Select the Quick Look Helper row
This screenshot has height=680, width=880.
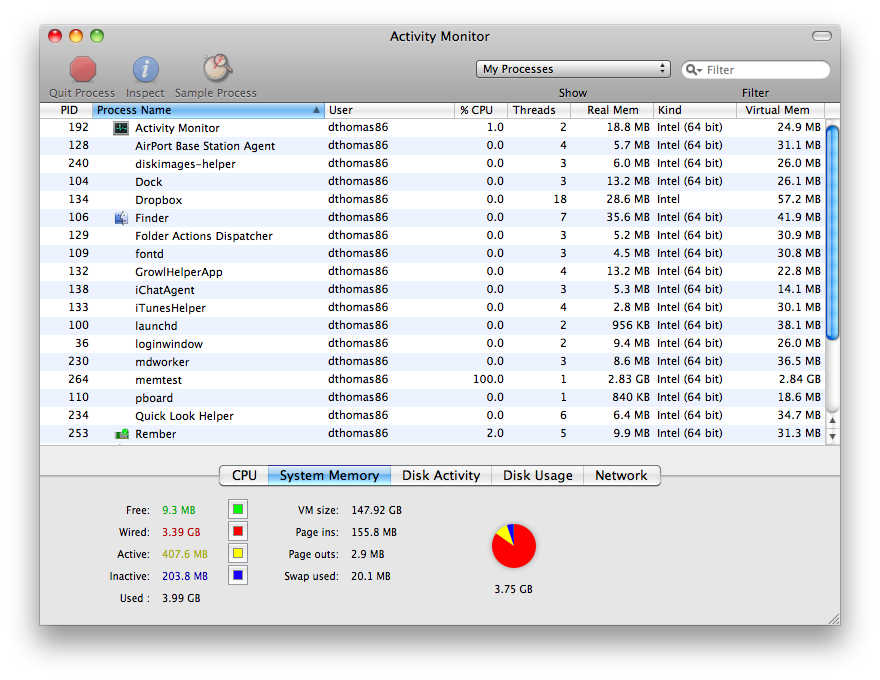433,415
